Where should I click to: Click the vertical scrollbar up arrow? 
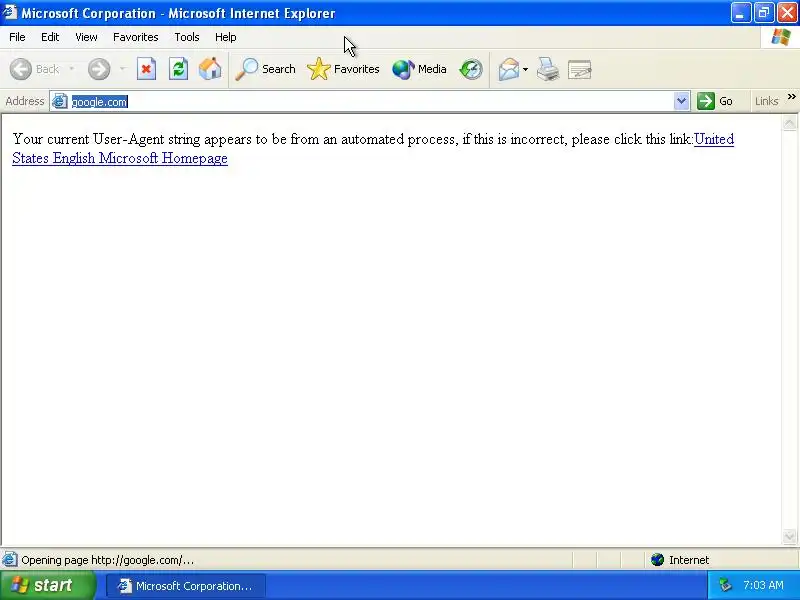790,123
